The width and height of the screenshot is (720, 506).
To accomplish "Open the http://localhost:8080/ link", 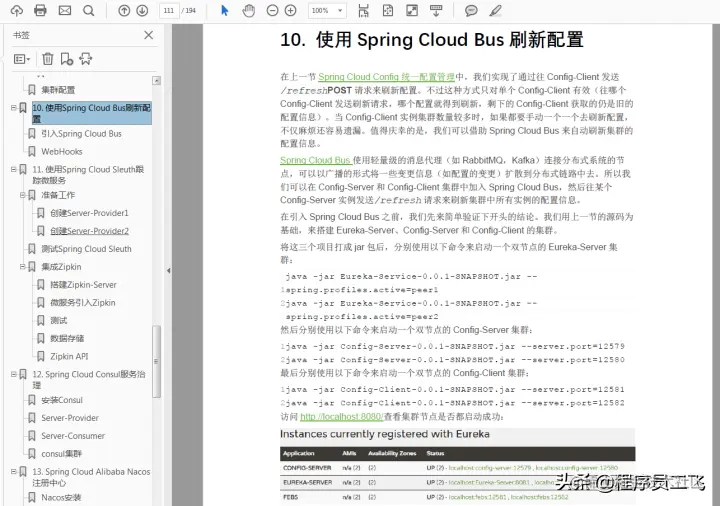I will point(342,416).
